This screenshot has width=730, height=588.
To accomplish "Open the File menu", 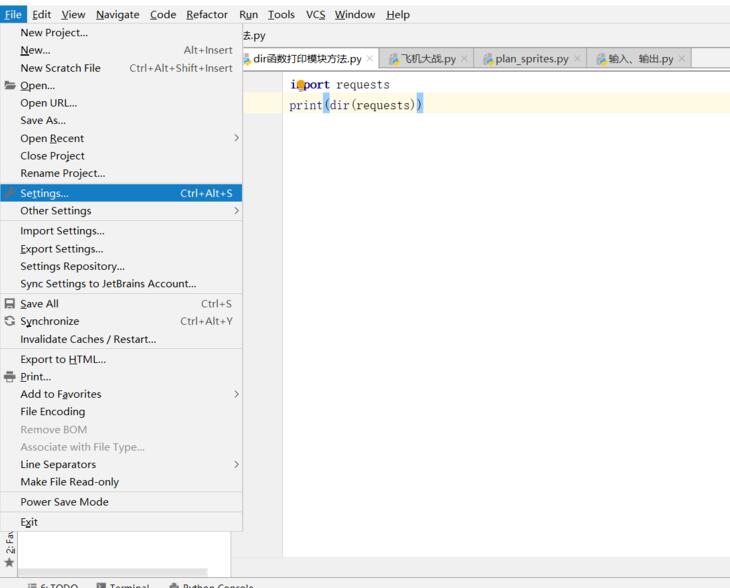I will tap(14, 14).
